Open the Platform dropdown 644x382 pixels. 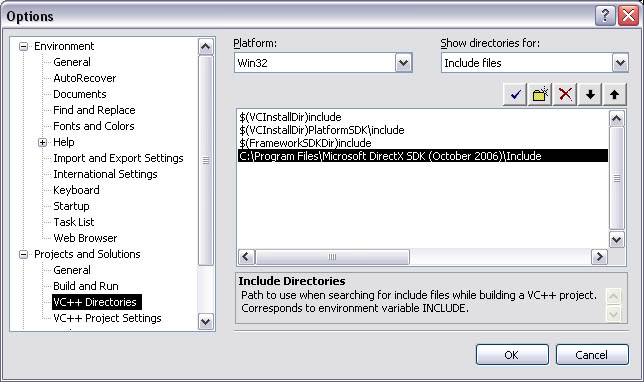[x=404, y=63]
